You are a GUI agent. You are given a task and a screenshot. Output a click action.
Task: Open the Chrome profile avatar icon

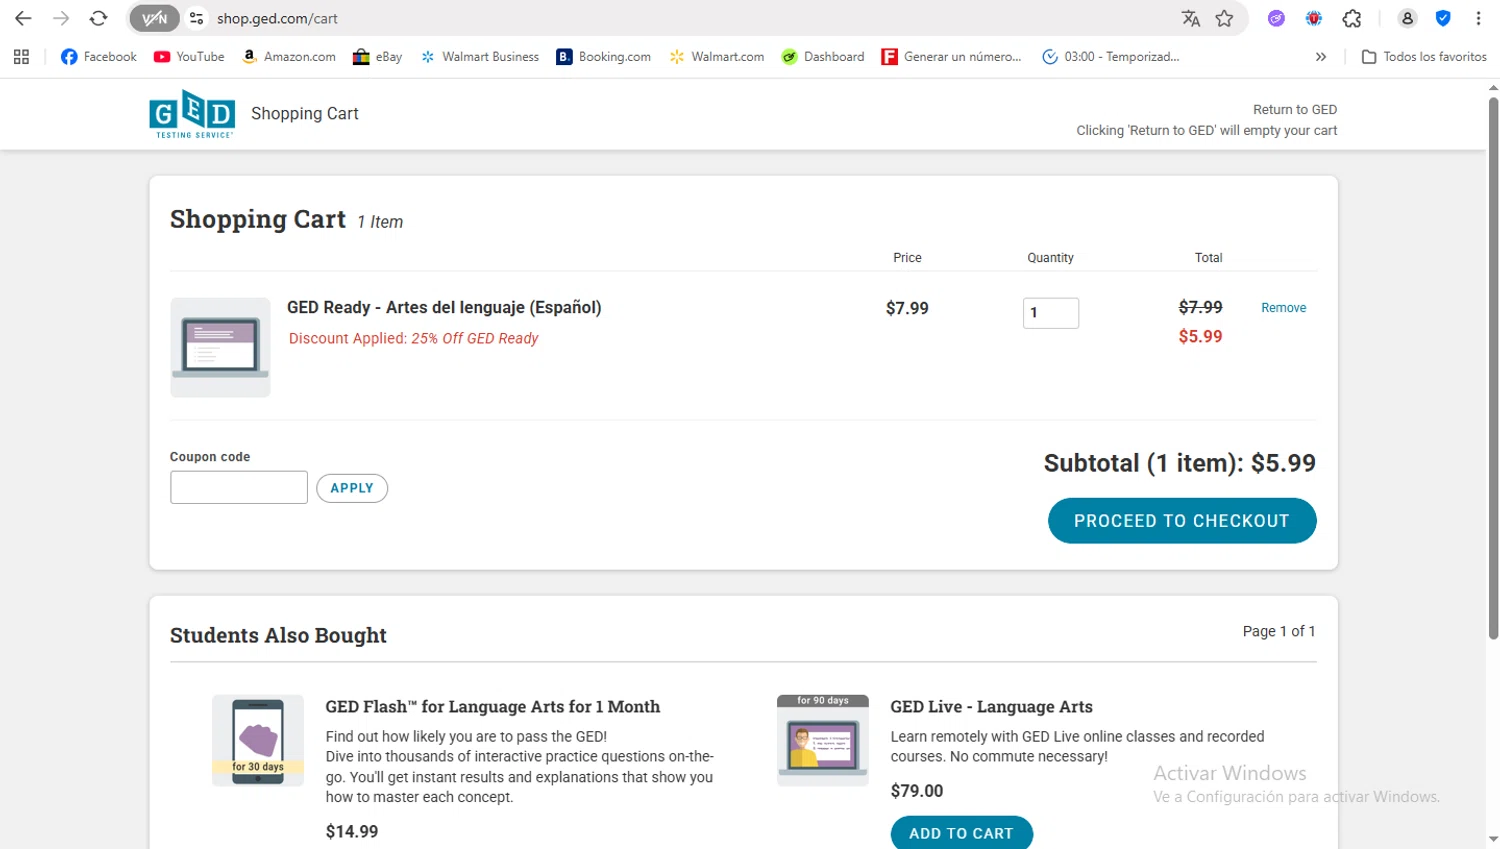[x=1407, y=19]
